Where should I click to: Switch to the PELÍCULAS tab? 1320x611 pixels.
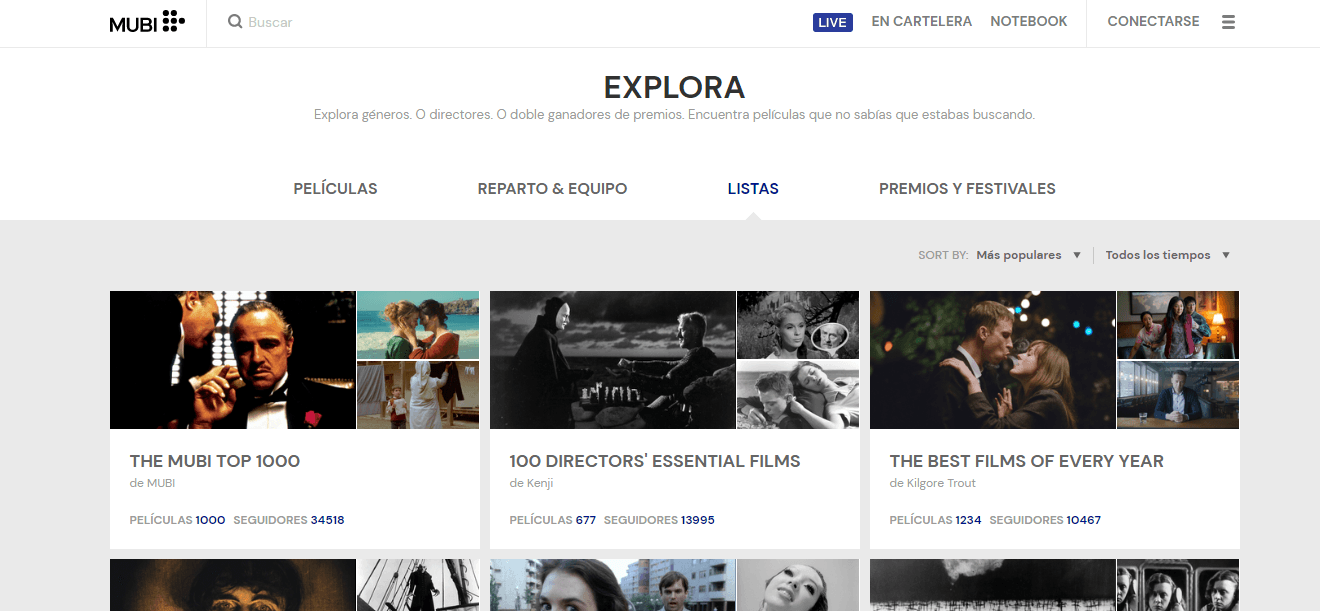pyautogui.click(x=335, y=188)
